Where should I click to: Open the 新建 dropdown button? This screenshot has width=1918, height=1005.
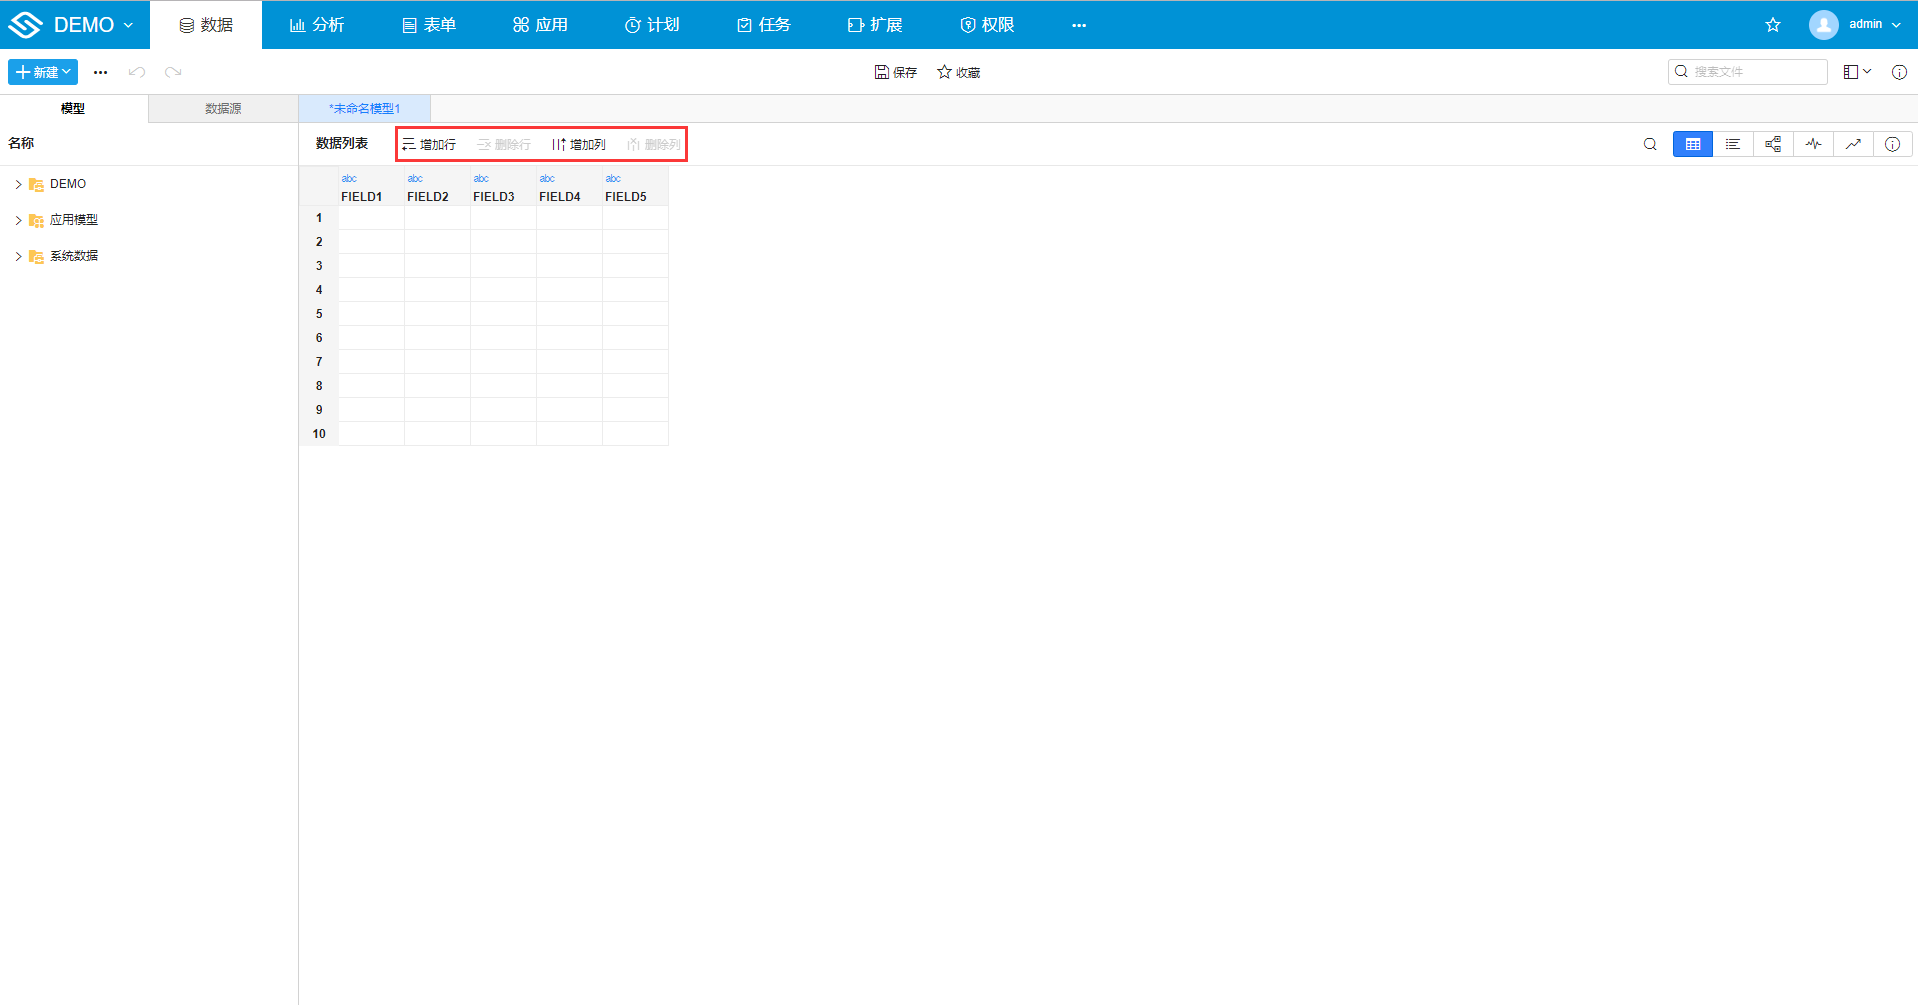pos(43,72)
